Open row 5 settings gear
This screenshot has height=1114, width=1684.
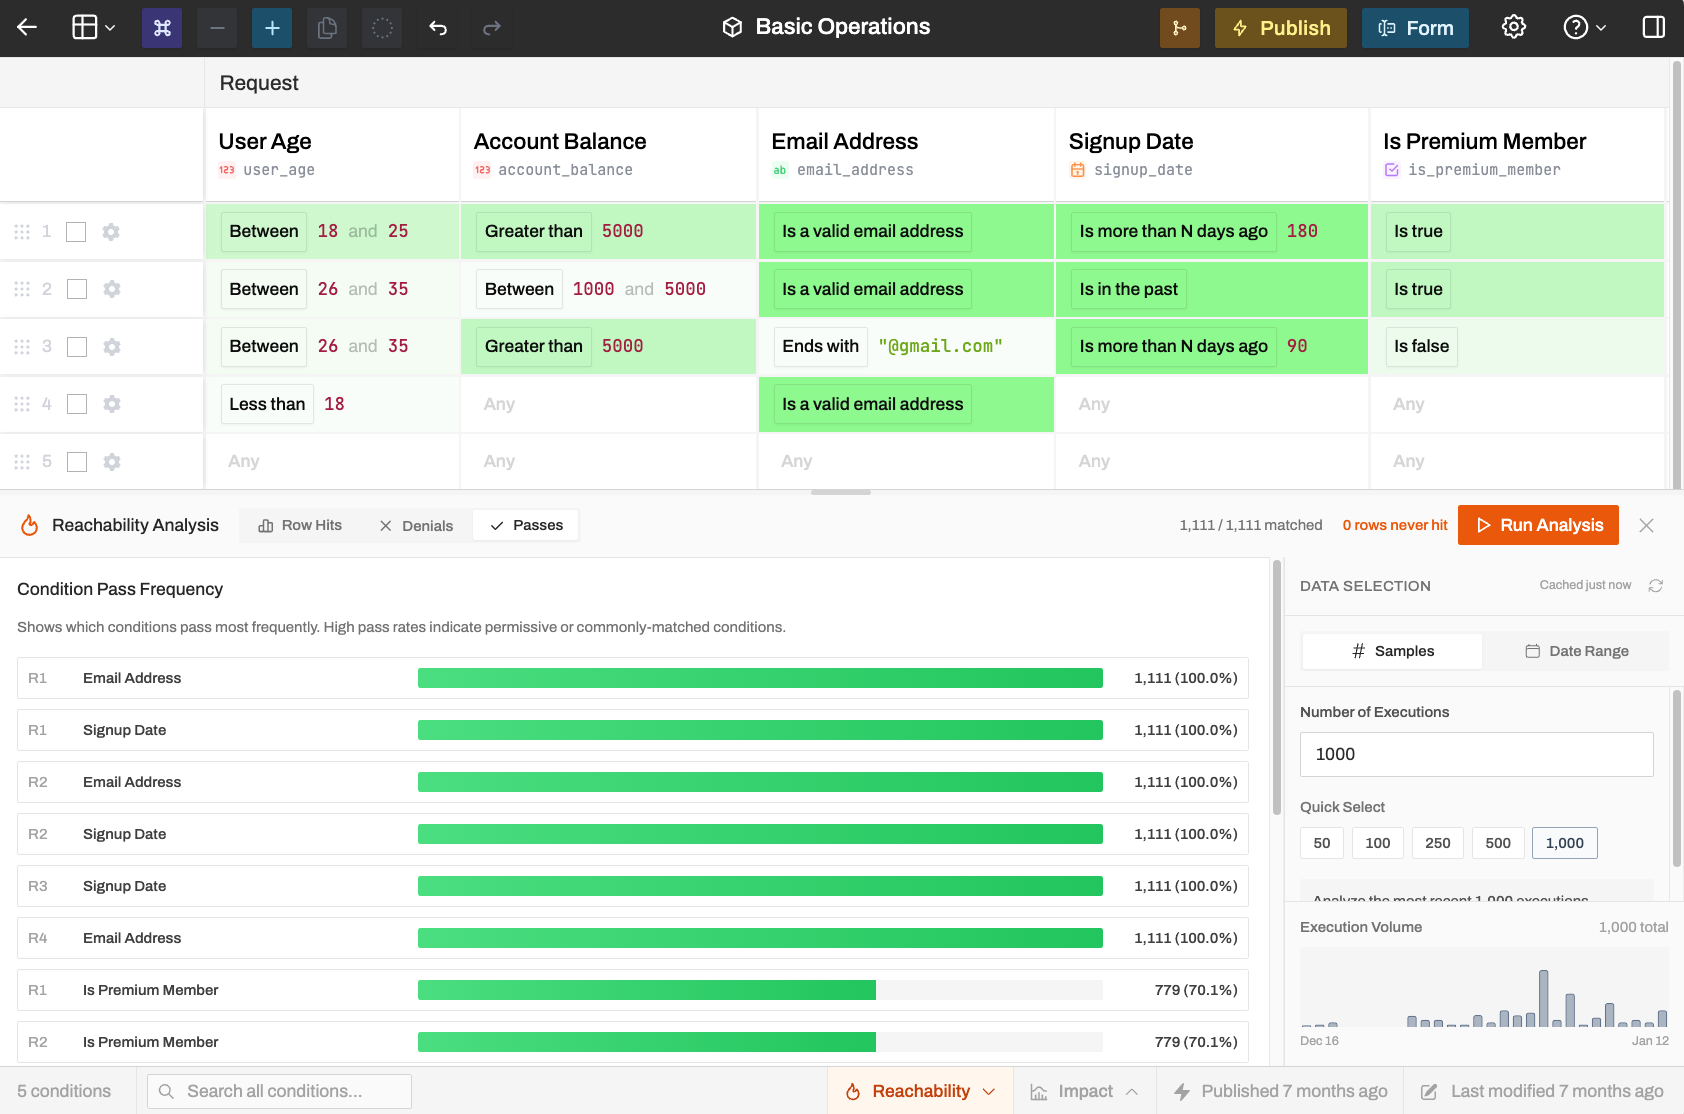click(x=111, y=462)
